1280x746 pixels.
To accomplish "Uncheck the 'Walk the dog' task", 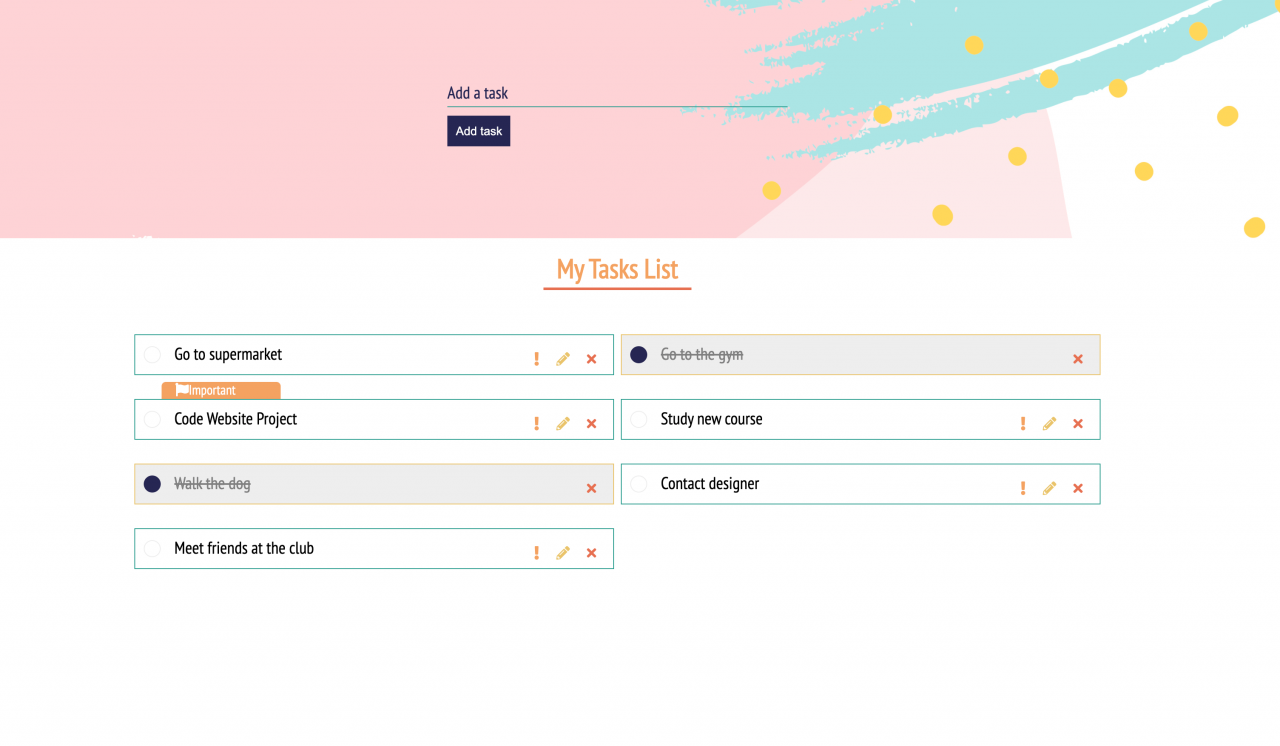I will click(152, 484).
